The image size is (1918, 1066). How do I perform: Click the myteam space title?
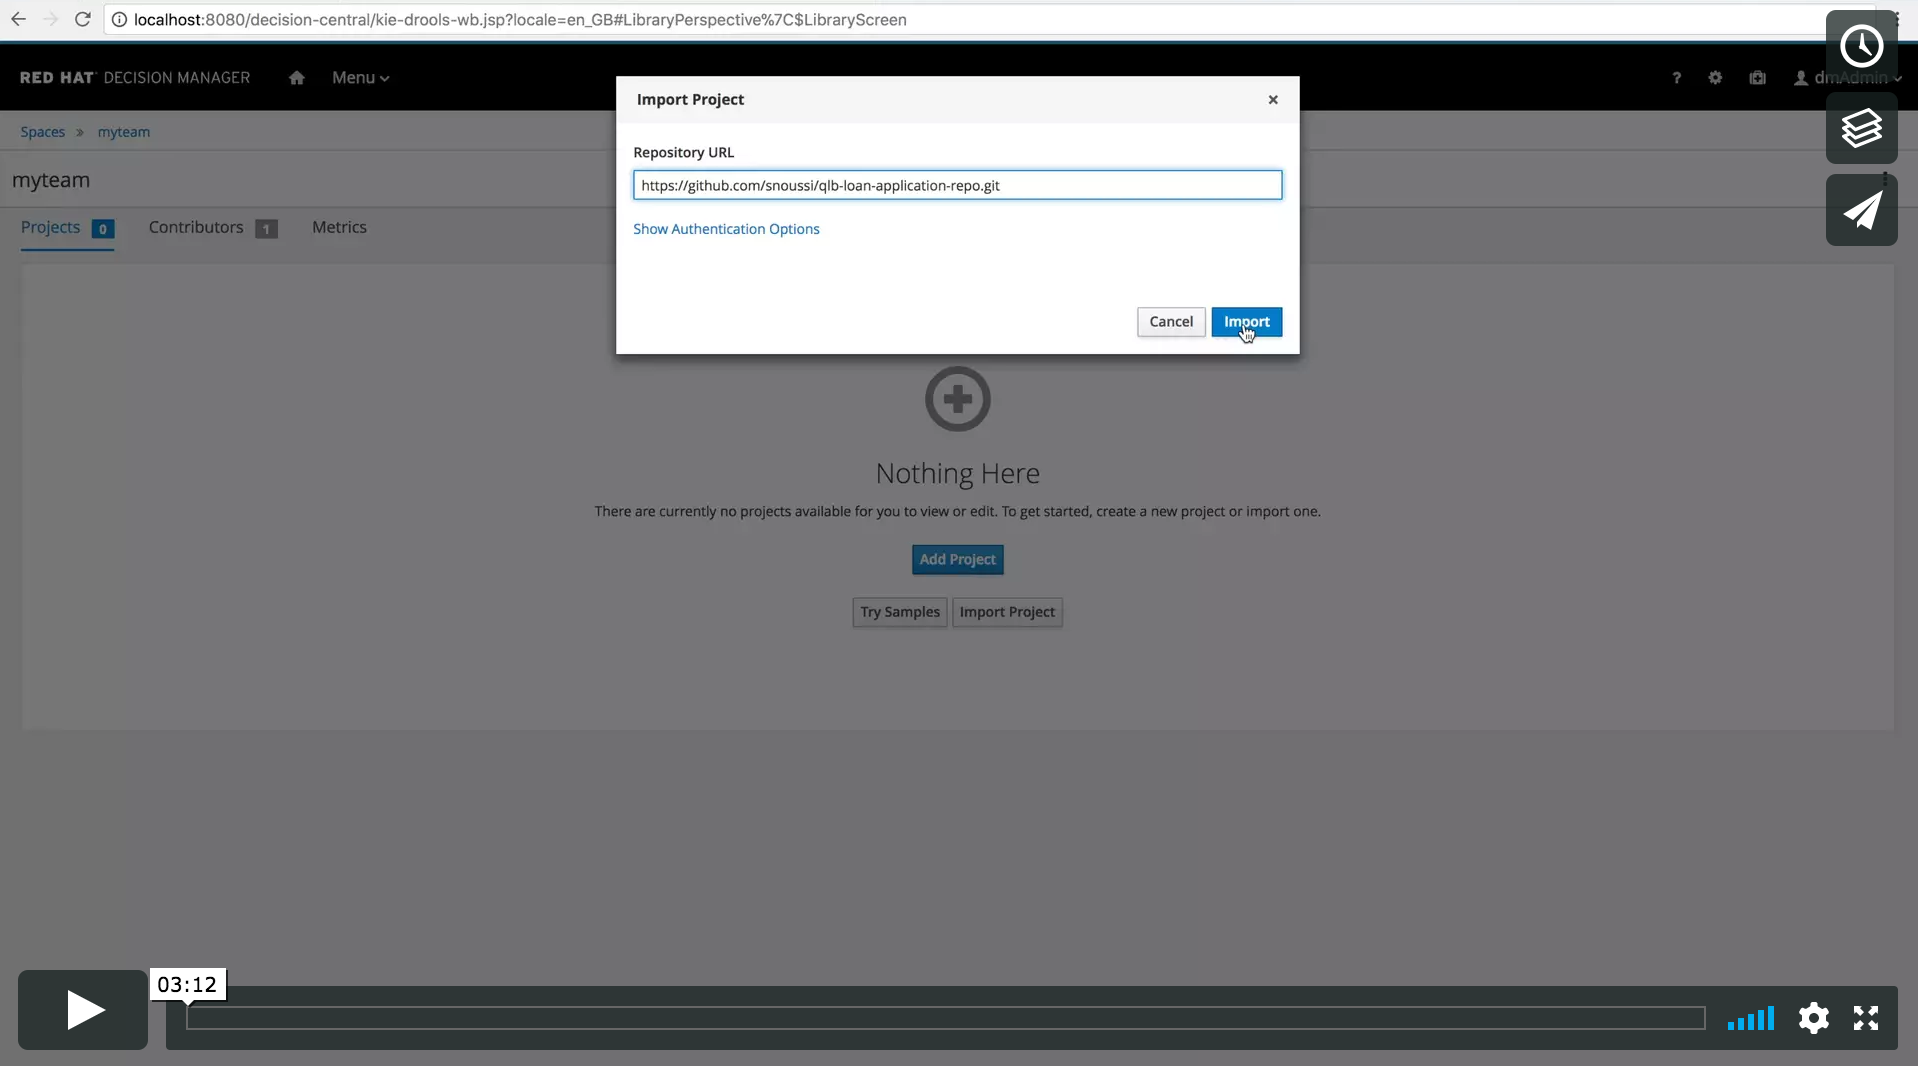51,180
